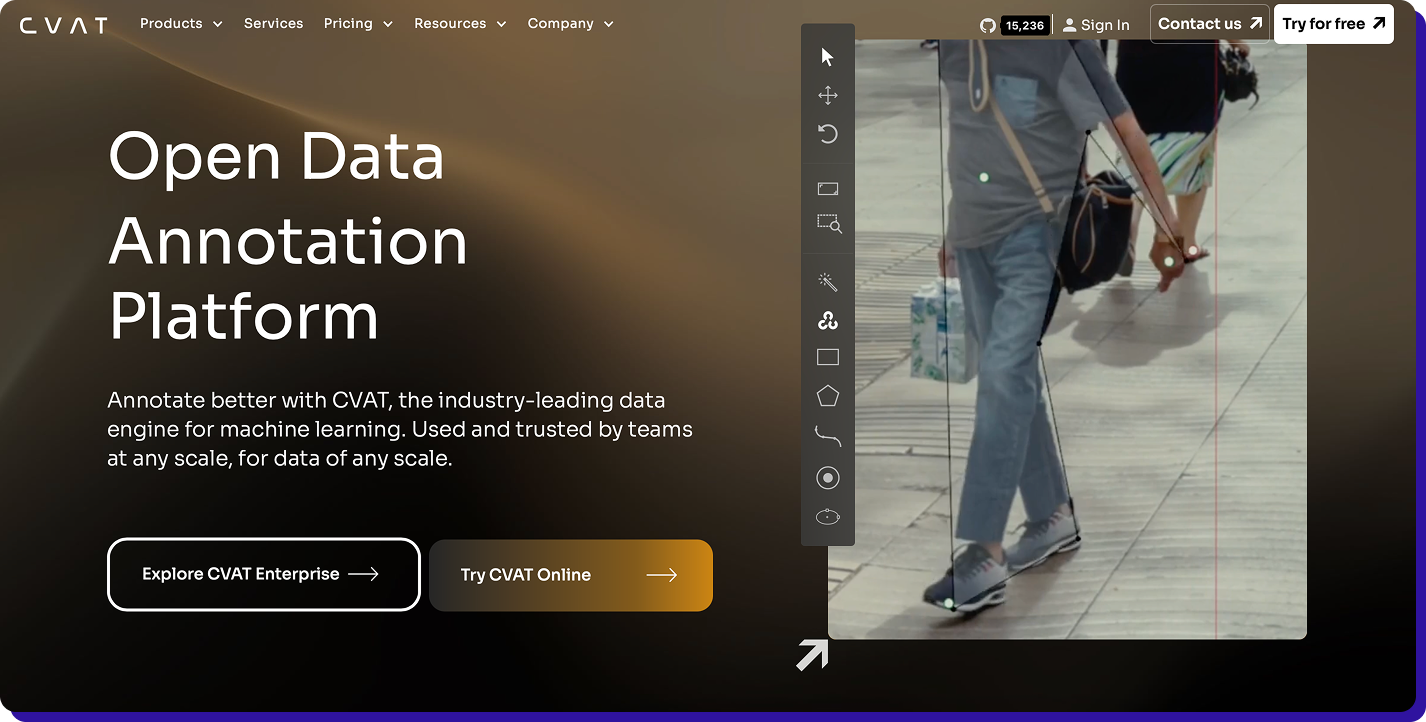Select the zoom region tool

(x=827, y=224)
